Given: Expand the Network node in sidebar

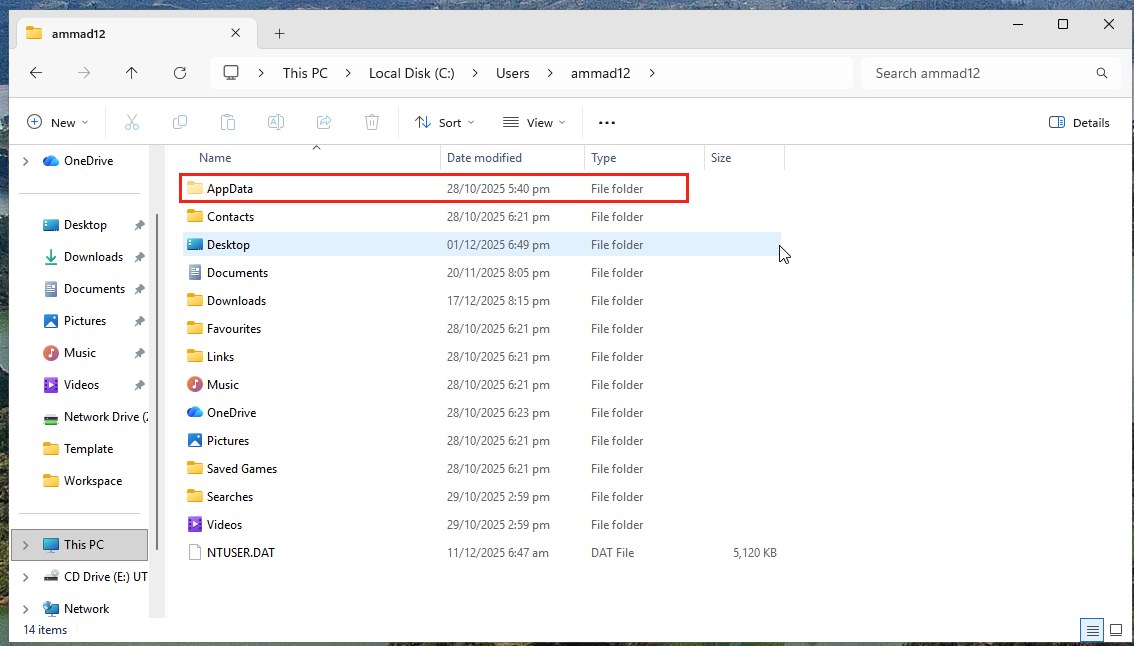Looking at the screenshot, I should pyautogui.click(x=26, y=608).
